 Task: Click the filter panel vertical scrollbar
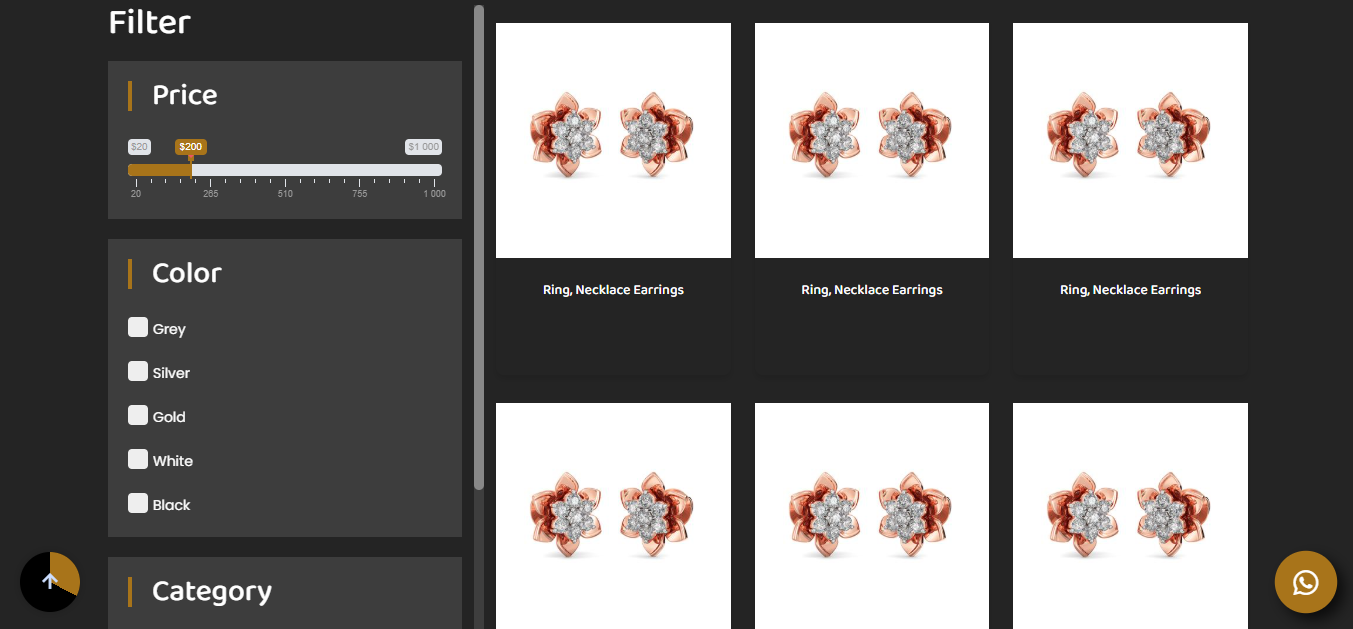(x=479, y=250)
